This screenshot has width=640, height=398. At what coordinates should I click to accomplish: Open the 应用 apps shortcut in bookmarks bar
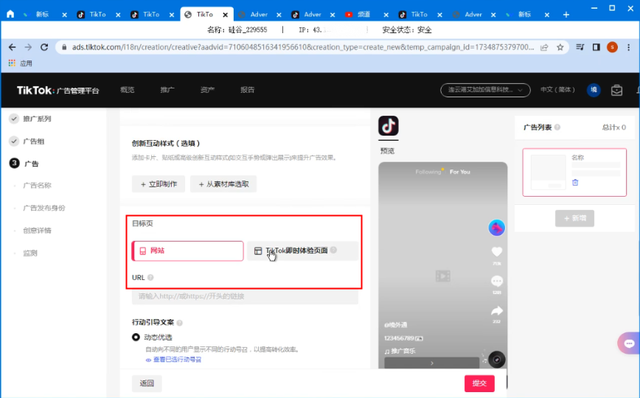(x=20, y=63)
